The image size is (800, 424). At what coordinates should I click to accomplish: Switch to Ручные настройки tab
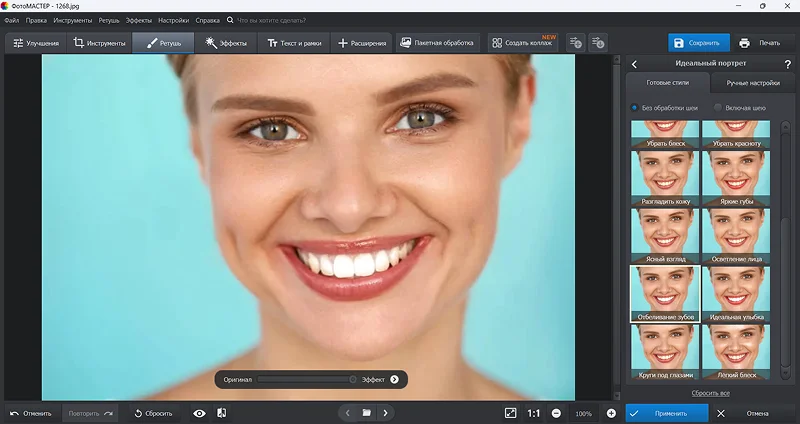[x=753, y=83]
